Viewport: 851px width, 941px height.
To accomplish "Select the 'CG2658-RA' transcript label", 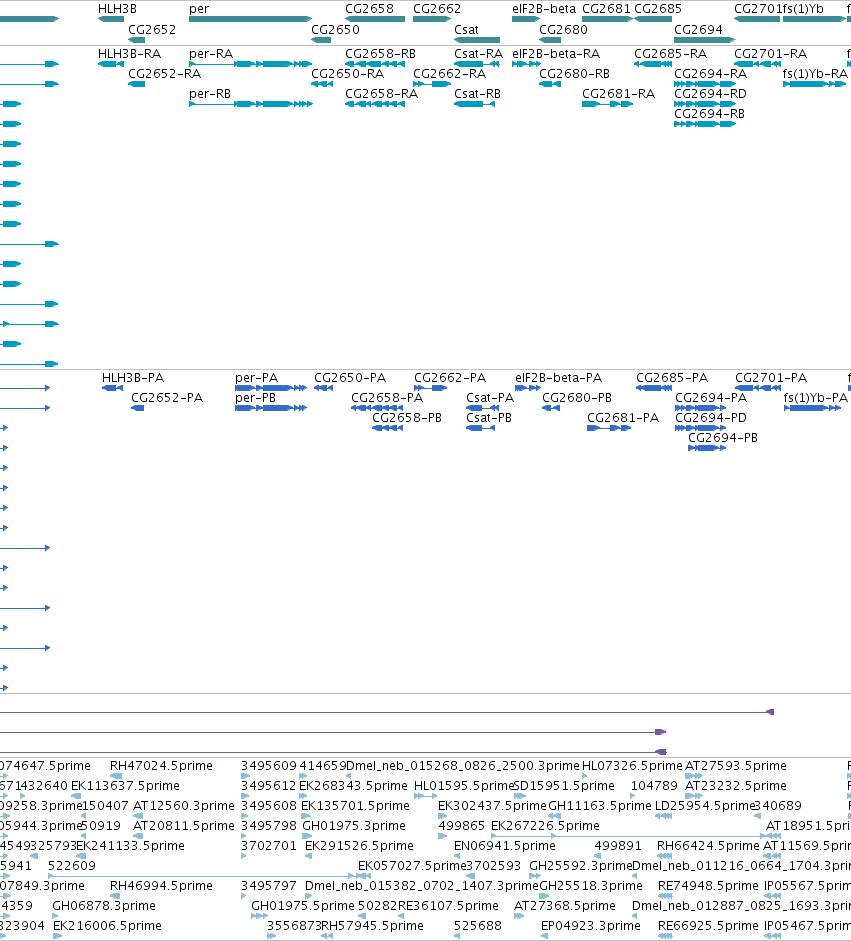I will (381, 94).
